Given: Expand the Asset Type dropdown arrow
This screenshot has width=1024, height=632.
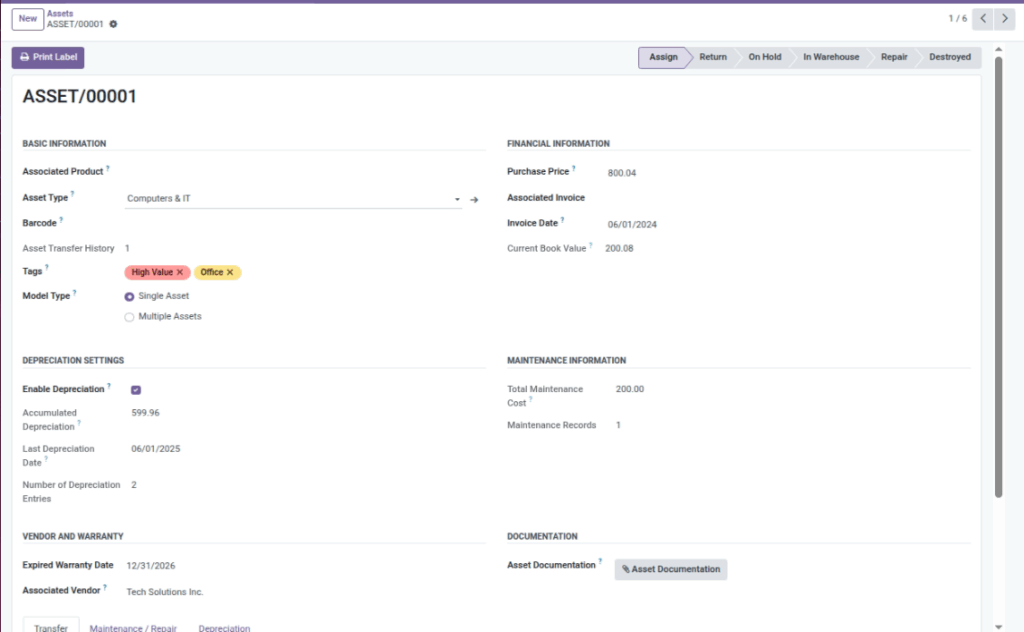Looking at the screenshot, I should (457, 199).
